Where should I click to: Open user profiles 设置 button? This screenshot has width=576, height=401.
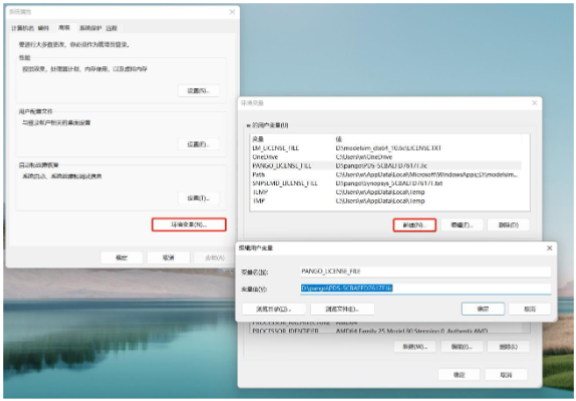point(199,144)
